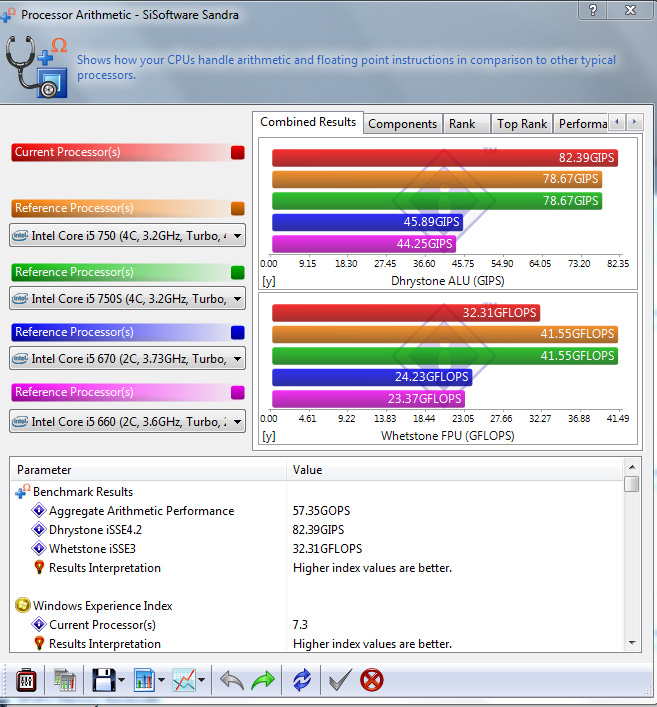Refresh the benchmark with blue arrows
The image size is (657, 707).
click(x=302, y=680)
